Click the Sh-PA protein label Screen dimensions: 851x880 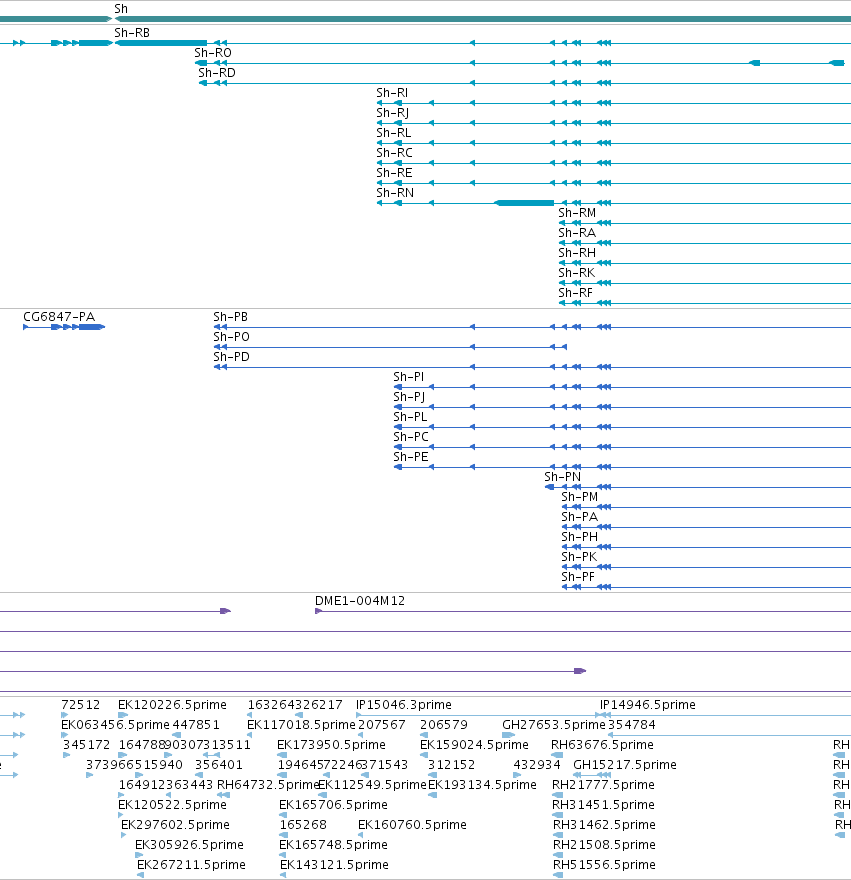(580, 517)
